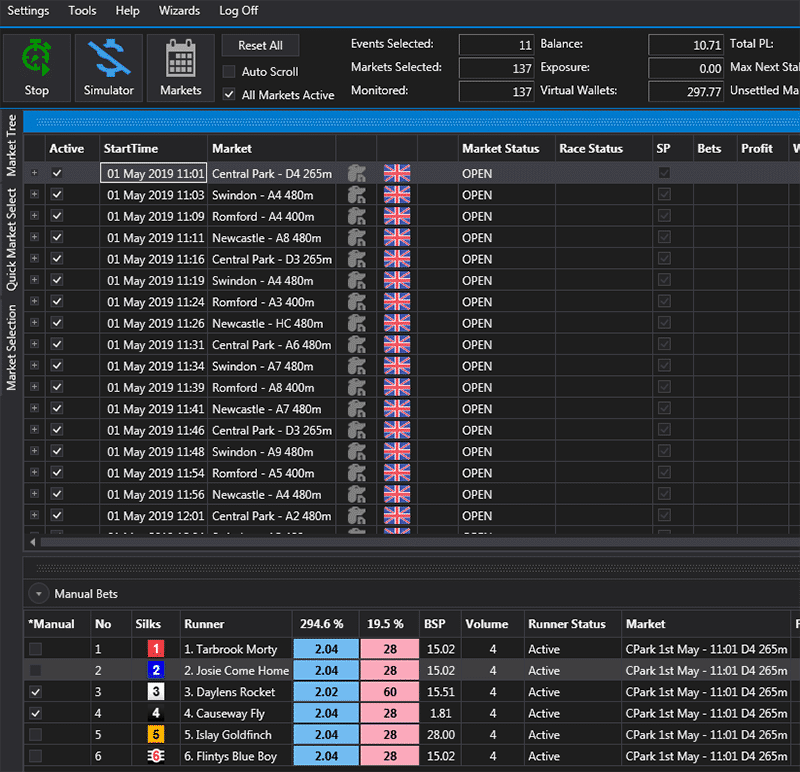The width and height of the screenshot is (800, 772).
Task: Click orange silk 5 for Islay Goldfinch
Action: (x=156, y=735)
